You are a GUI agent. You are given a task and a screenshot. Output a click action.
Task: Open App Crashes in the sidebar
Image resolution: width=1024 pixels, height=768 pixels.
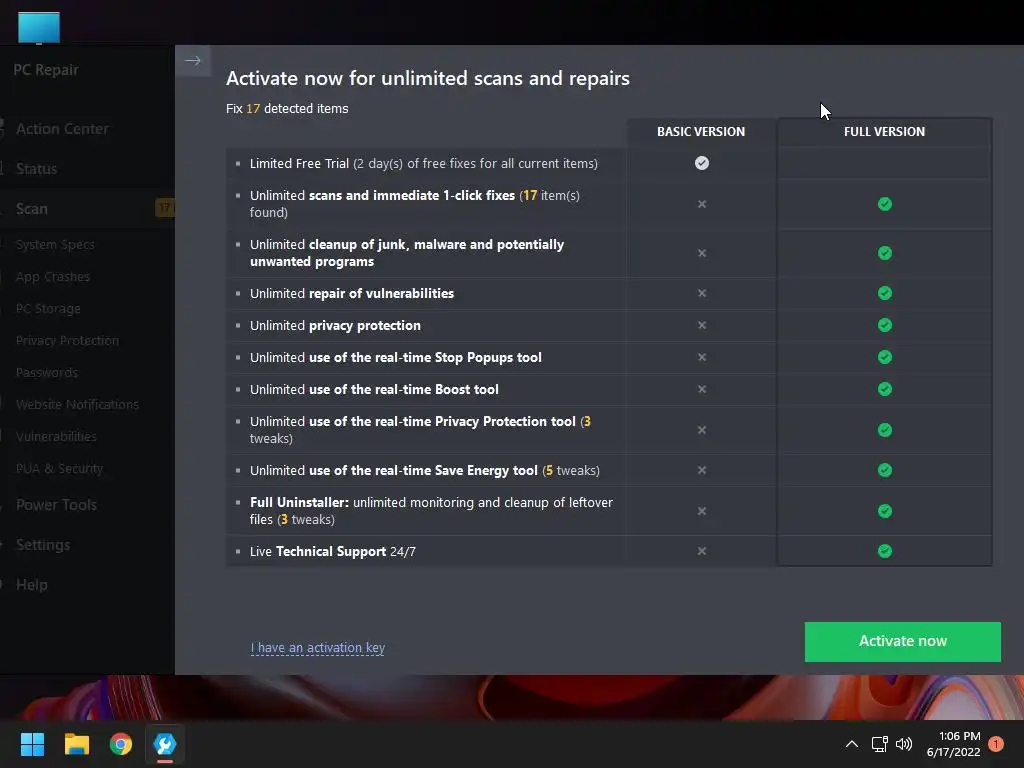tap(53, 276)
